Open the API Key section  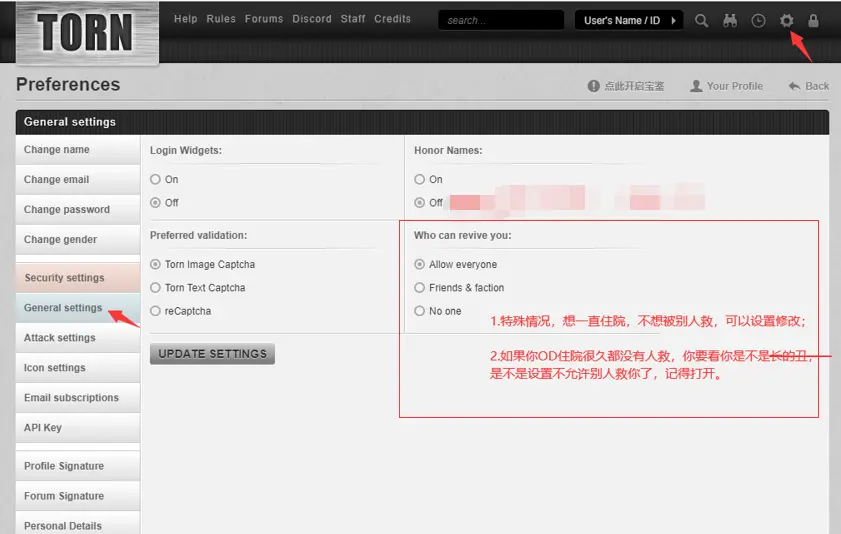(43, 428)
